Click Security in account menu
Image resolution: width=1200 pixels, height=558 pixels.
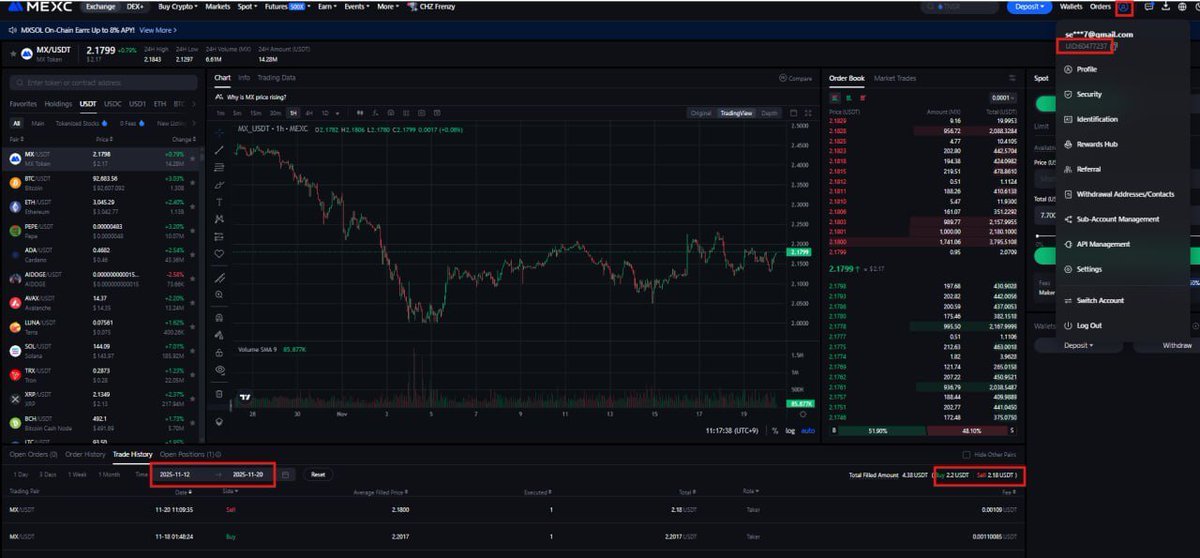tap(1089, 94)
